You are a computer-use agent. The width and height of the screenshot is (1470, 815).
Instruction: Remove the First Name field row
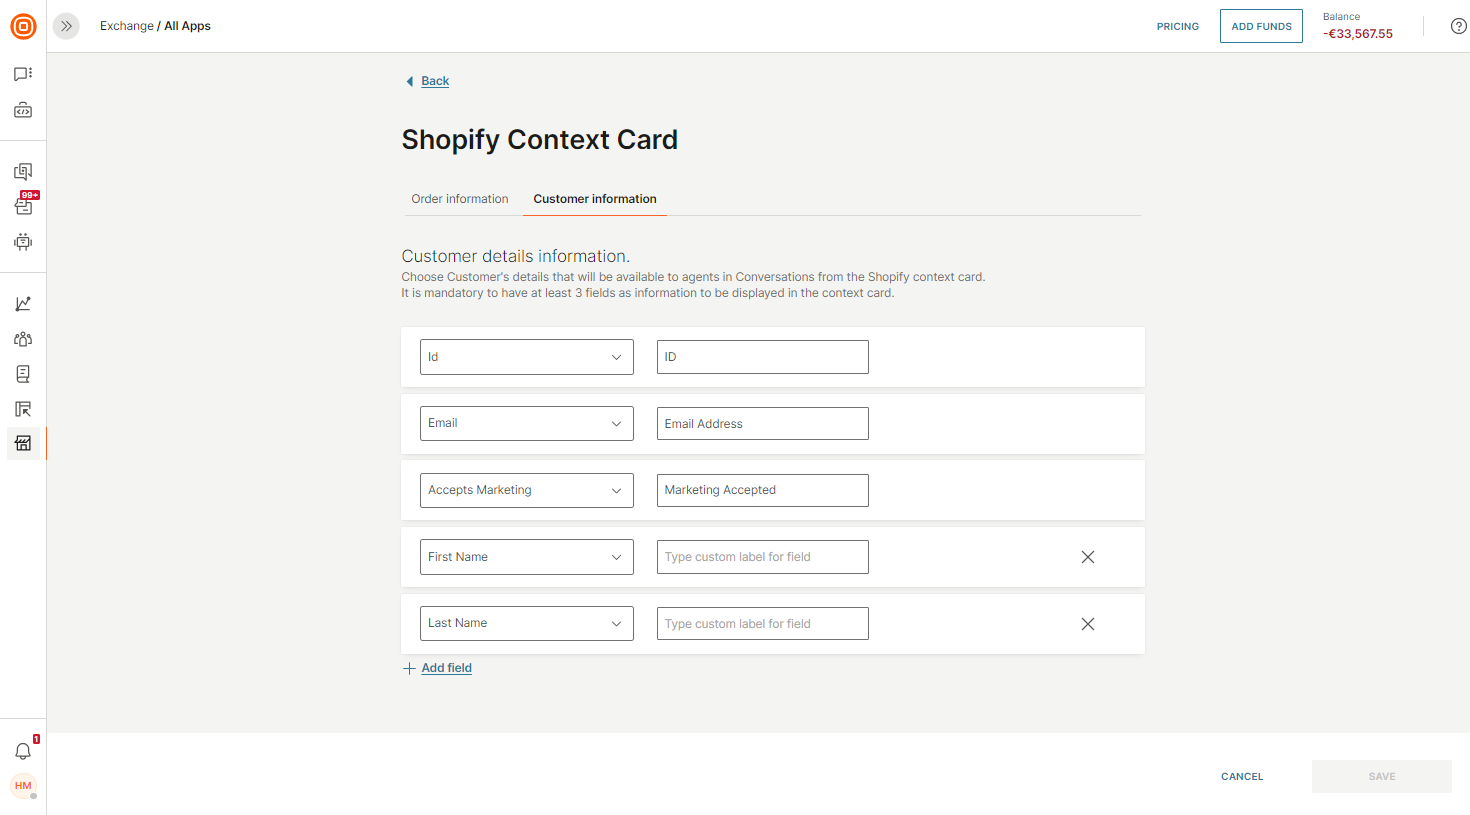click(1088, 557)
